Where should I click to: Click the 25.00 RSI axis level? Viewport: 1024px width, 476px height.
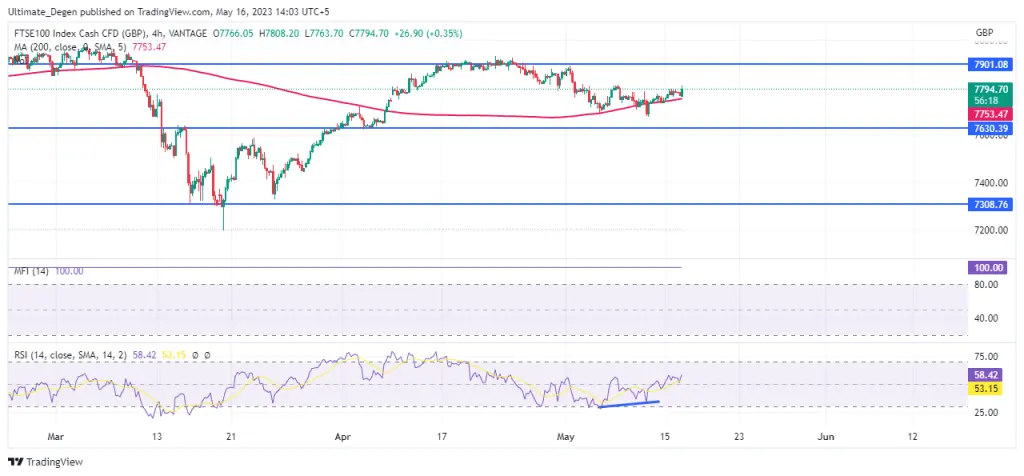click(x=986, y=412)
